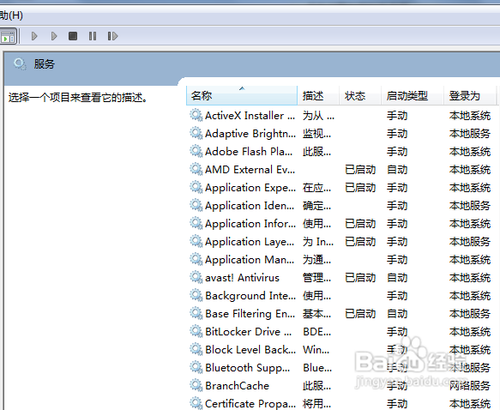The image size is (500, 410).
Task: Click the Block Level Back... service name
Action: 250,350
